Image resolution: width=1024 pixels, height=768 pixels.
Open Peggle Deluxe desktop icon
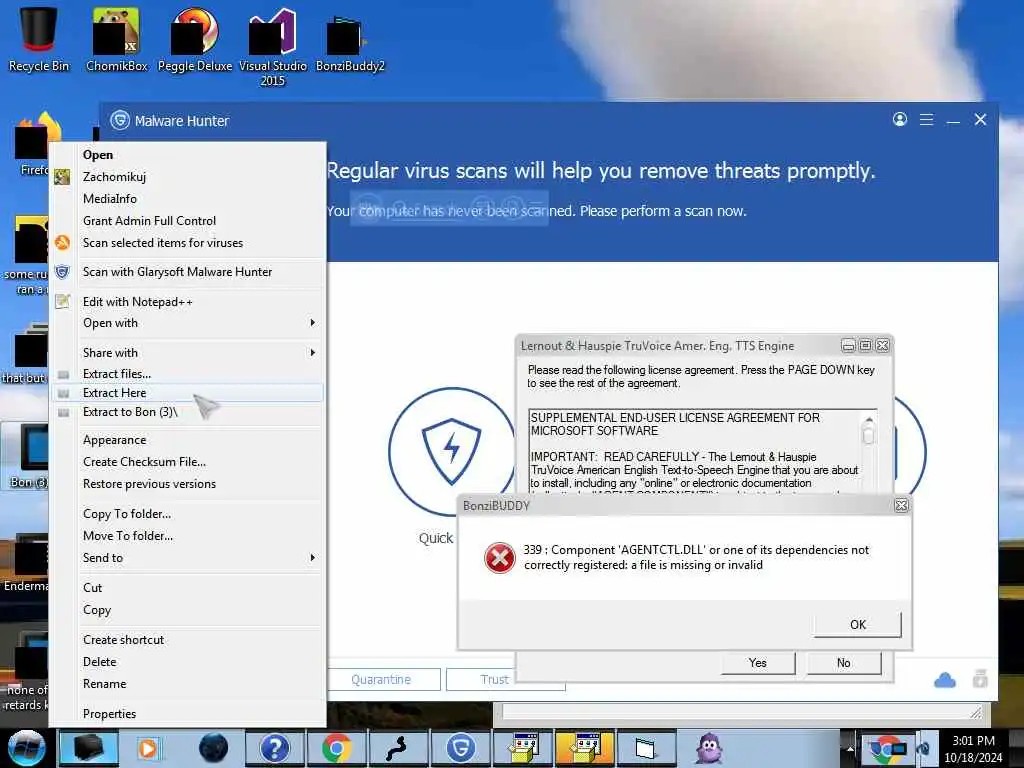point(195,39)
